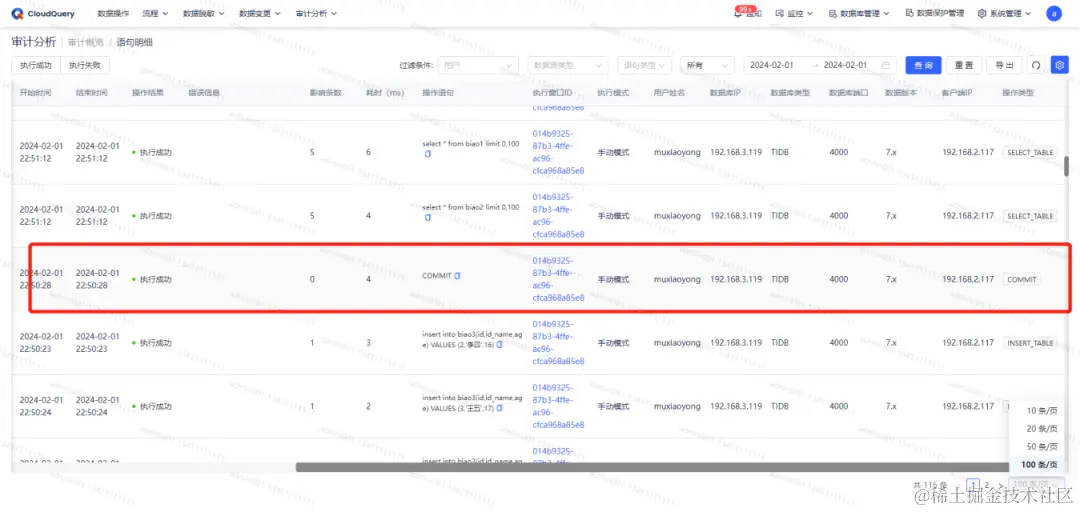Click the 操作语句 column header
The height and width of the screenshot is (512, 1080).
pyautogui.click(x=438, y=93)
